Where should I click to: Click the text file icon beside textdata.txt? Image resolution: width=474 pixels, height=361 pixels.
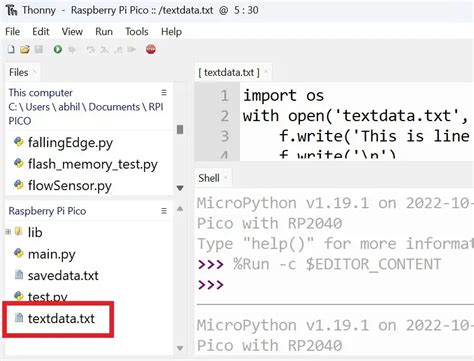click(19, 318)
